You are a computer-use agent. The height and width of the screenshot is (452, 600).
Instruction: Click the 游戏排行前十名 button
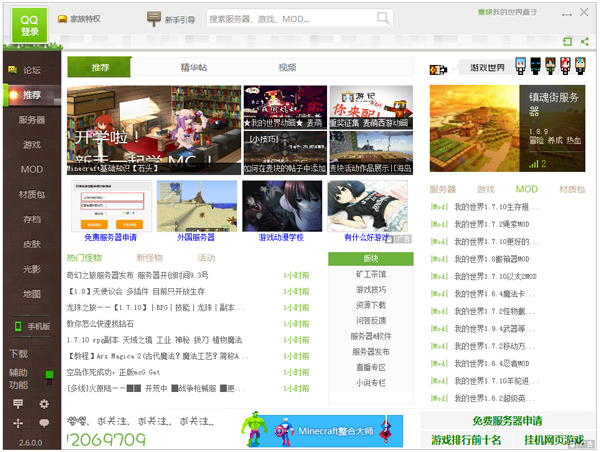(466, 440)
